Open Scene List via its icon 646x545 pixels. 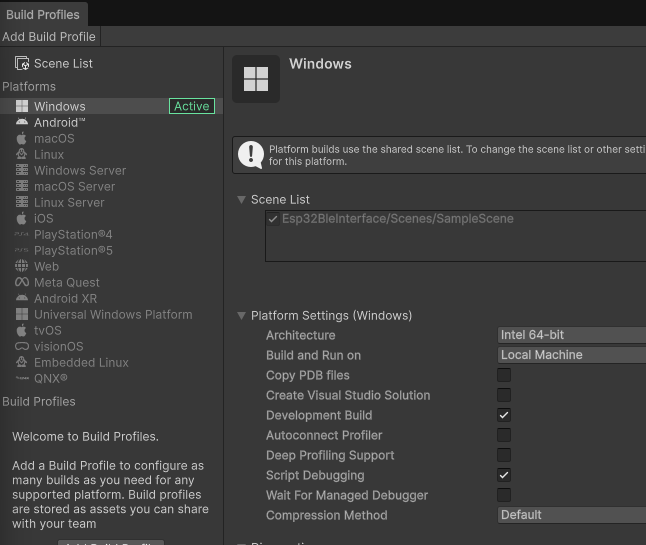click(22, 63)
